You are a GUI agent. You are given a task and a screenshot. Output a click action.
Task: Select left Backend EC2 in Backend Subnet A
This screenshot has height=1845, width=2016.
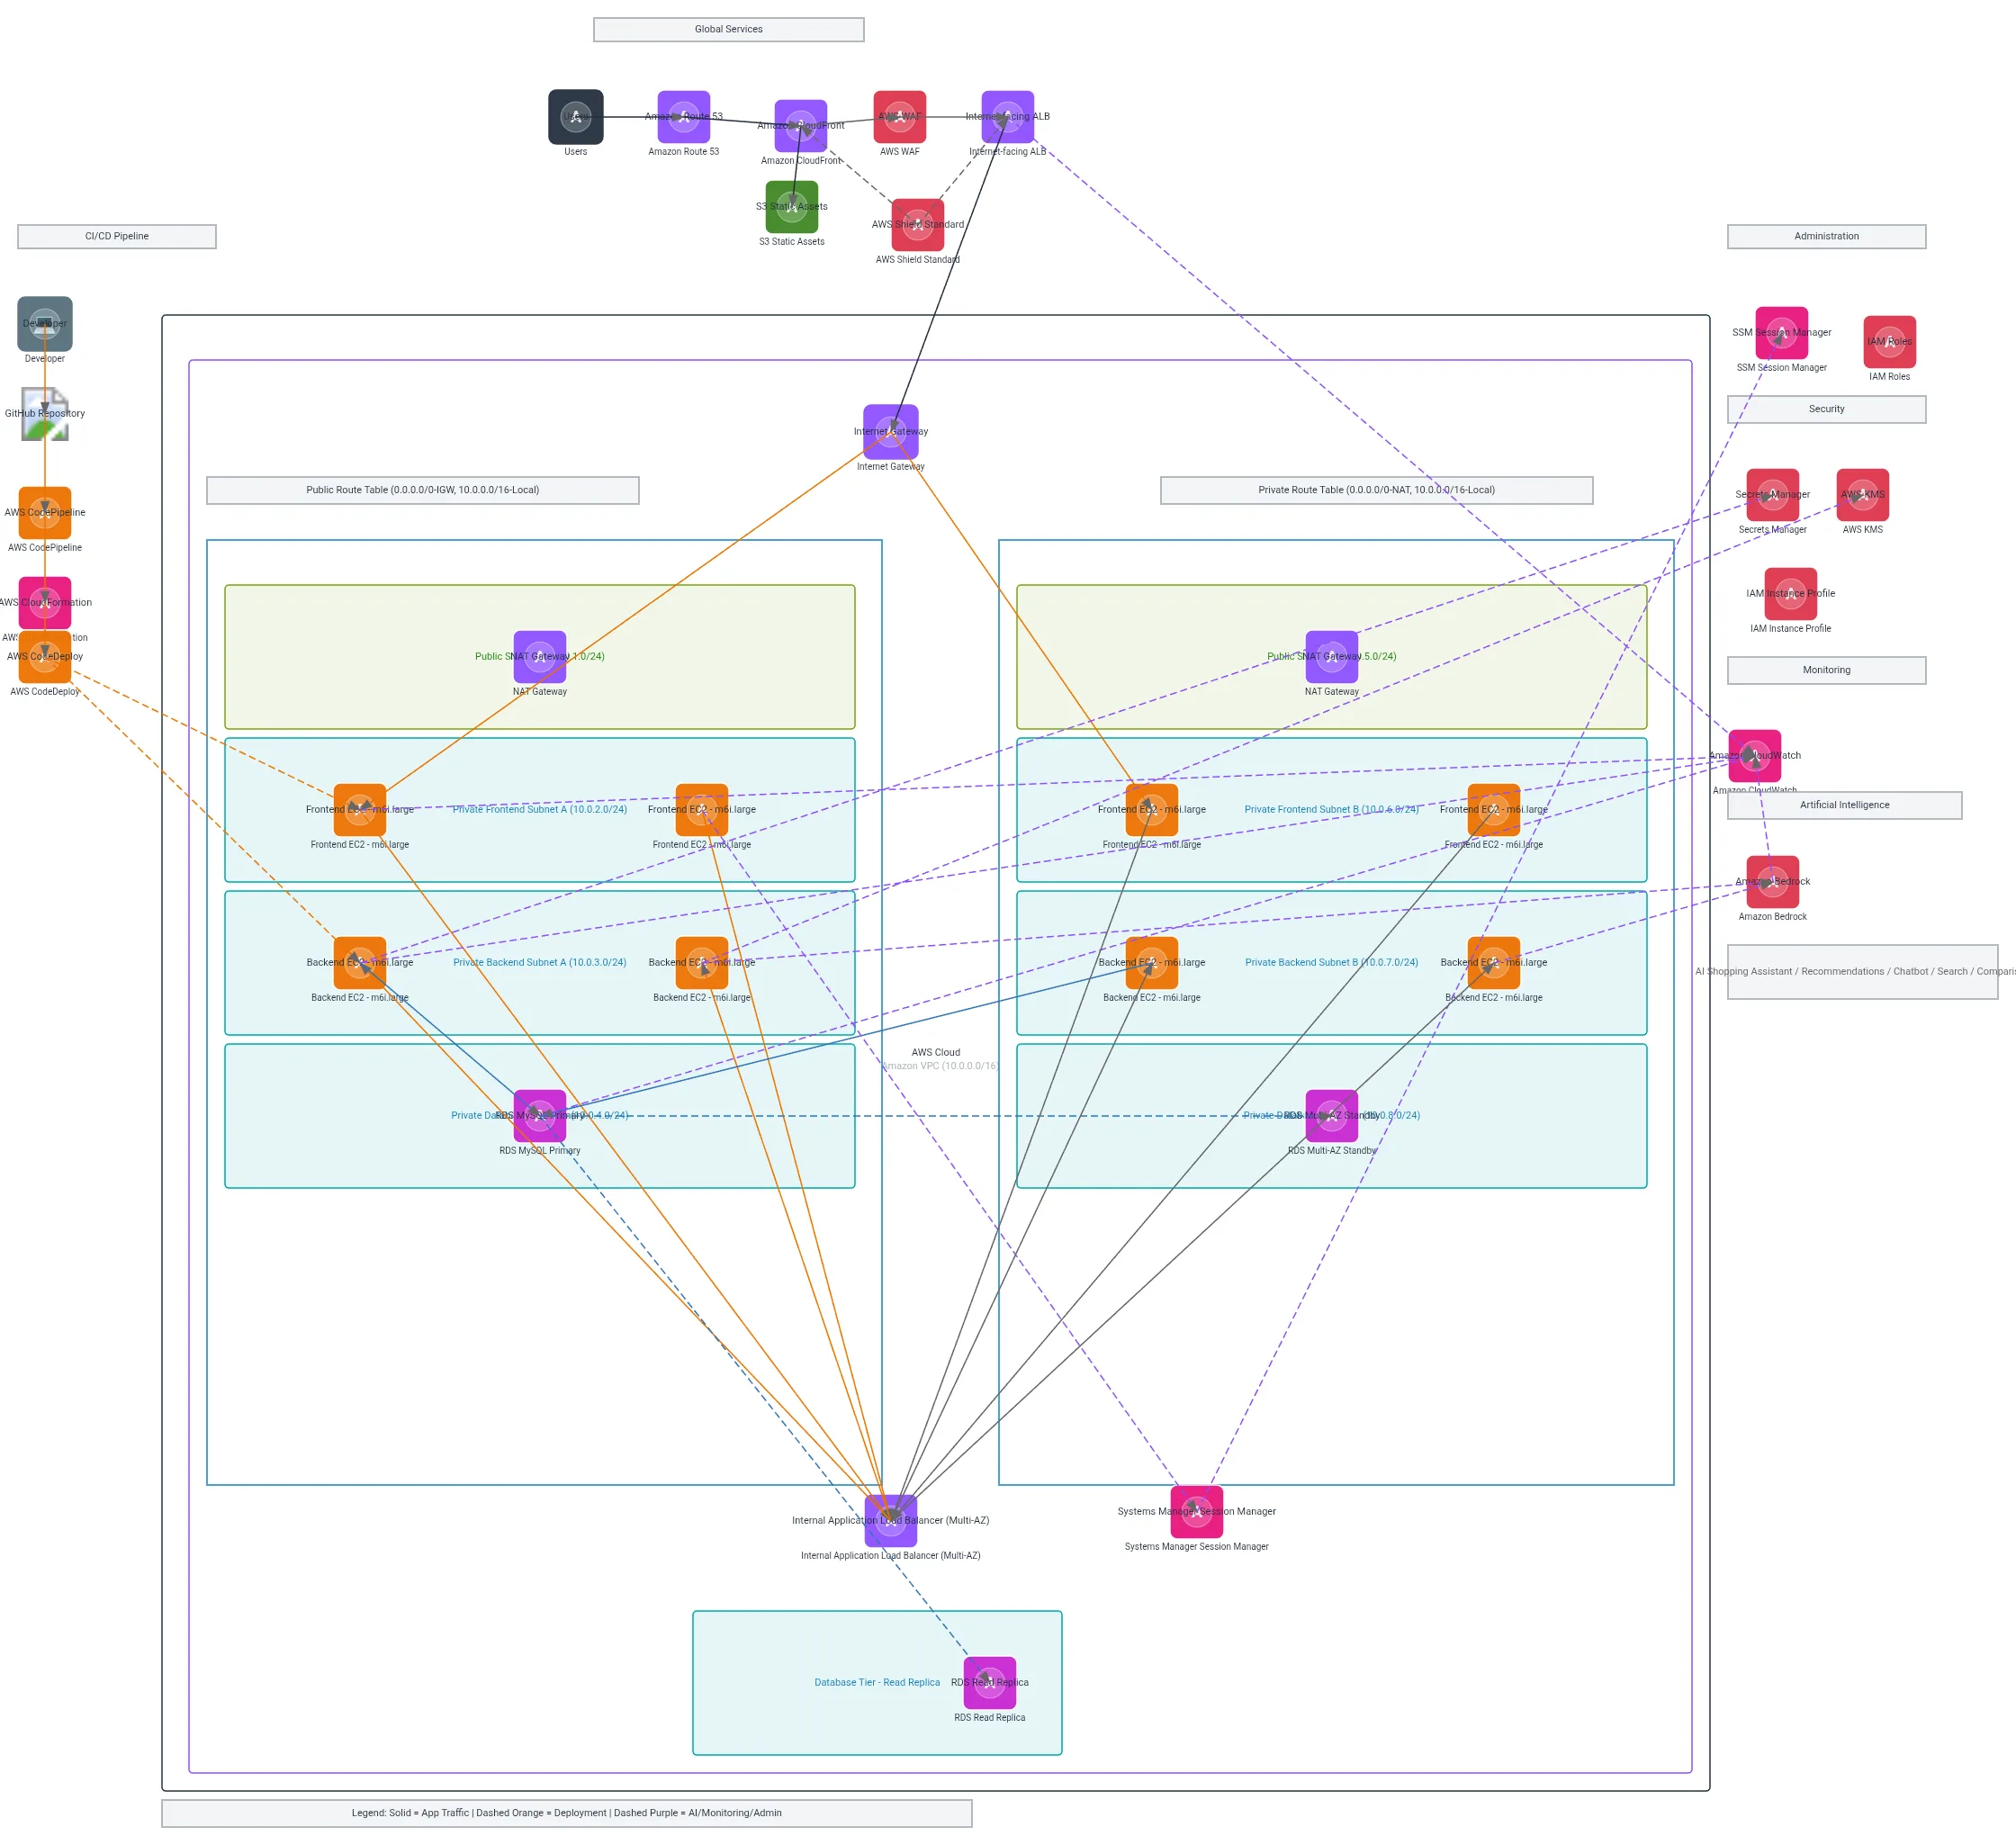click(x=359, y=962)
